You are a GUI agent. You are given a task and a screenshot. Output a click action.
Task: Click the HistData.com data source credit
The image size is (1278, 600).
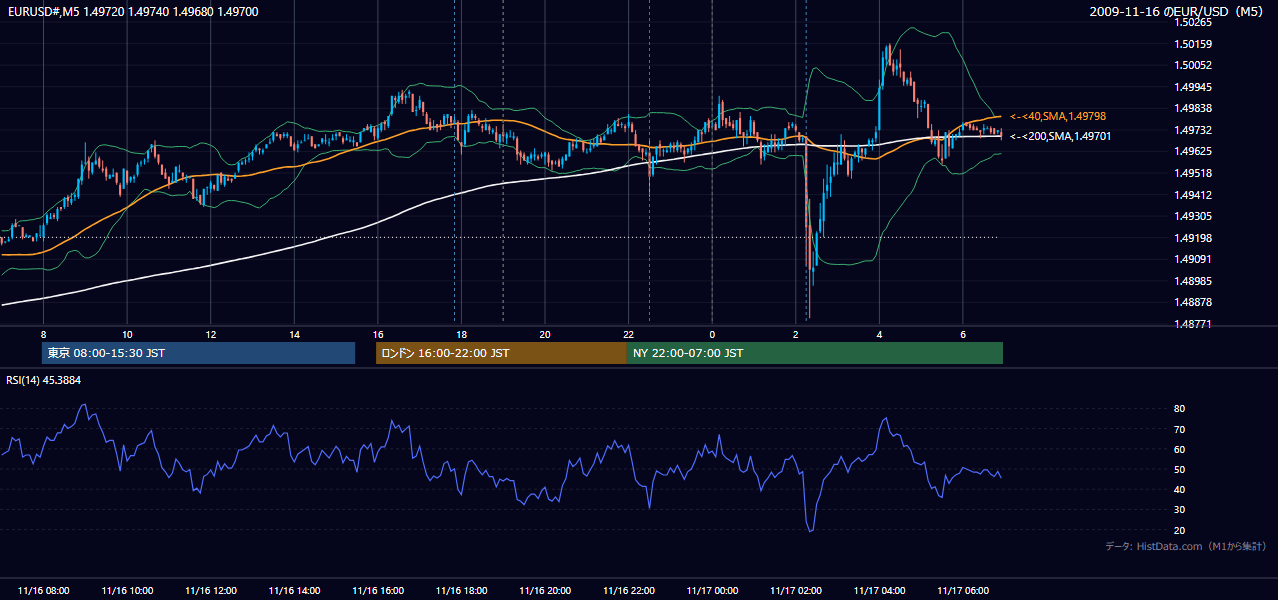1186,546
